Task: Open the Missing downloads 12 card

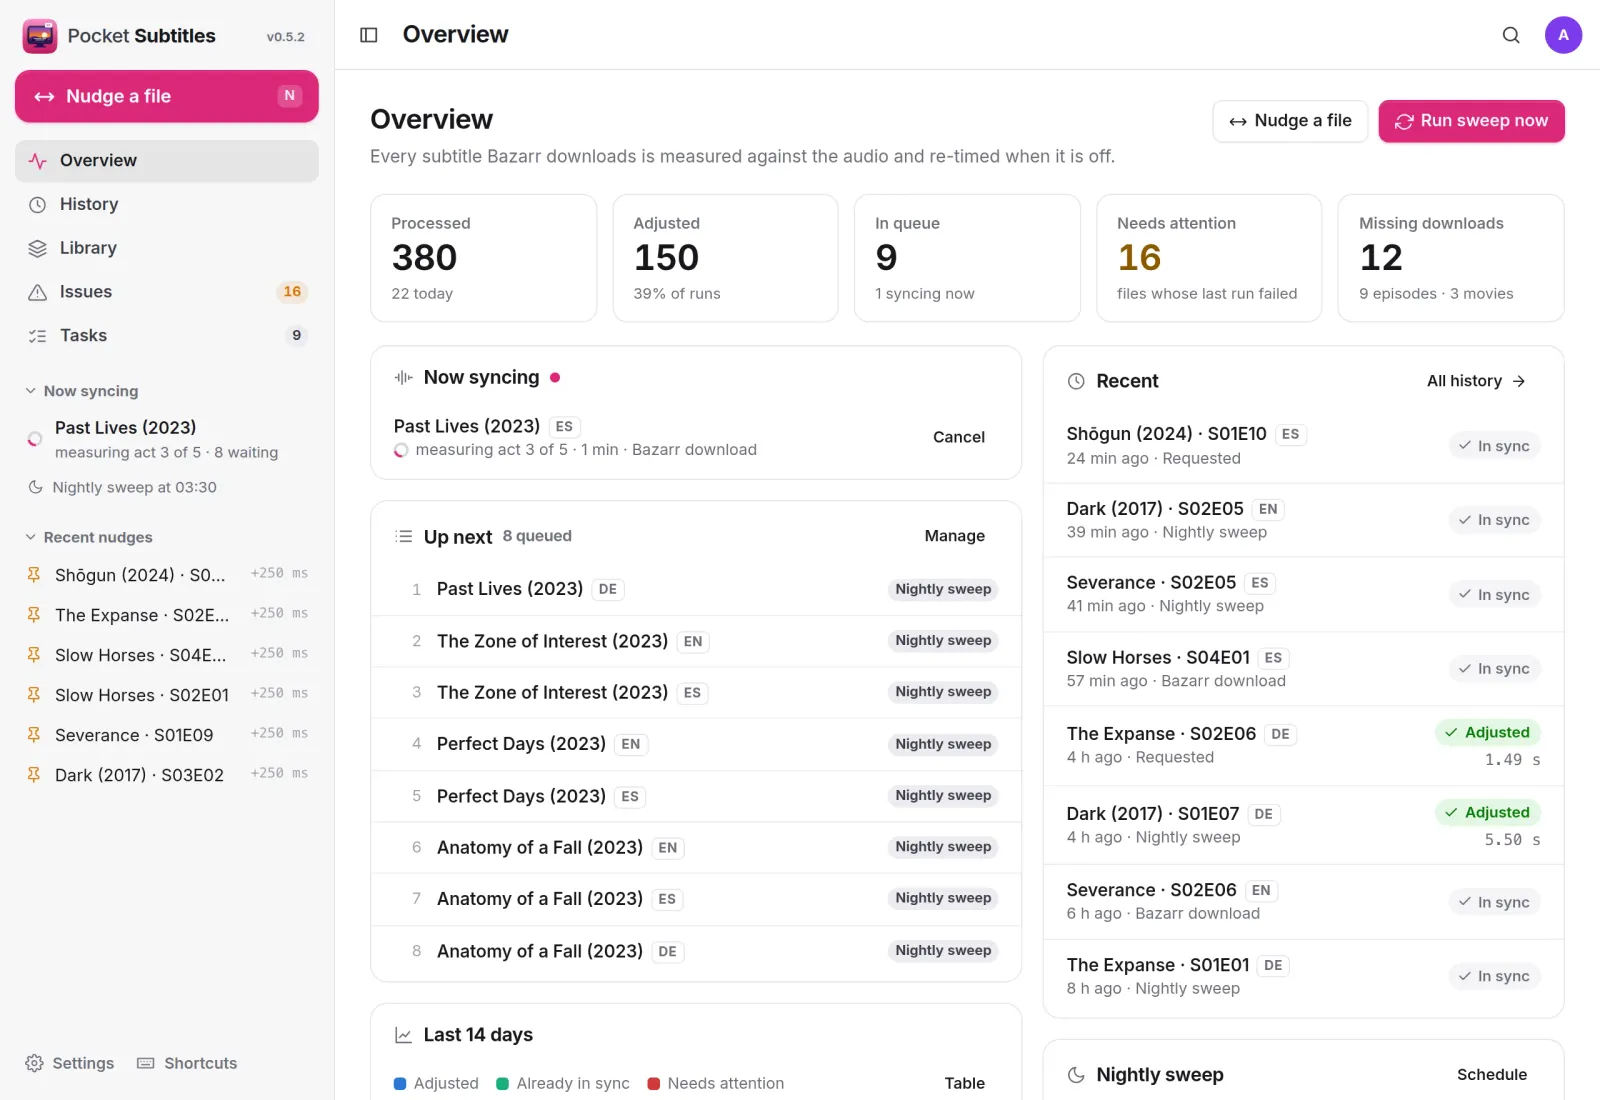Action: pyautogui.click(x=1451, y=258)
